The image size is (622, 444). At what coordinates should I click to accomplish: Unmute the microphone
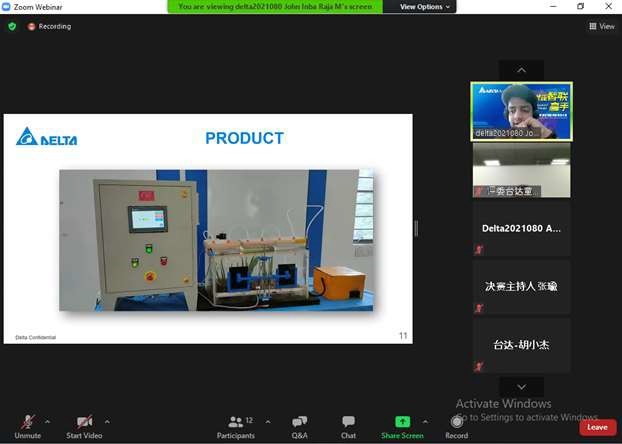coord(27,427)
